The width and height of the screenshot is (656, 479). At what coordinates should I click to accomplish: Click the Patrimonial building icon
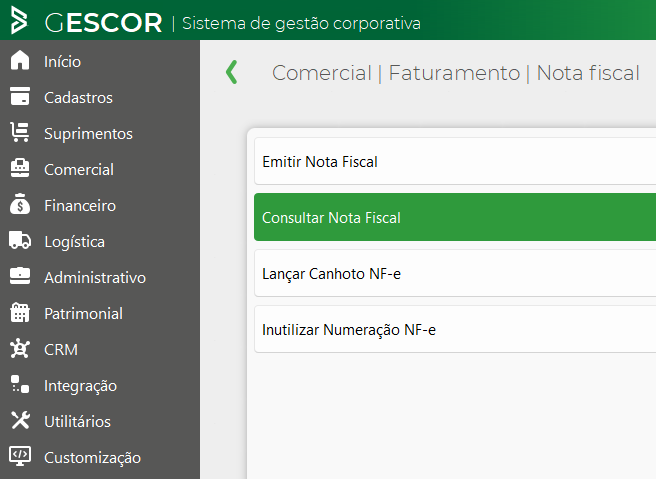[x=20, y=313]
